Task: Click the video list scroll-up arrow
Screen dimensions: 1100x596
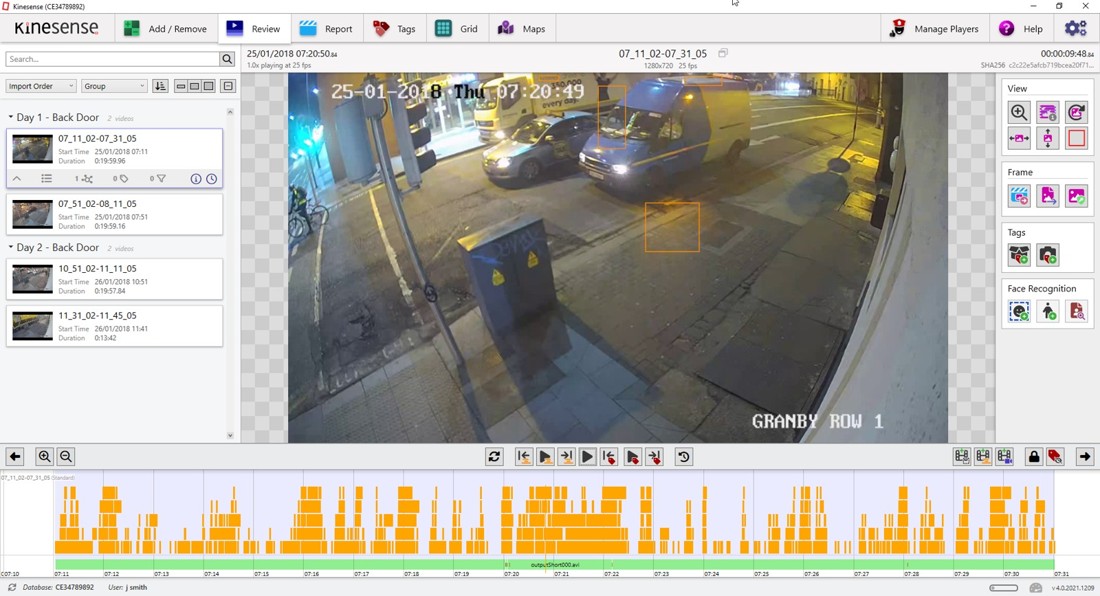Action: point(230,112)
